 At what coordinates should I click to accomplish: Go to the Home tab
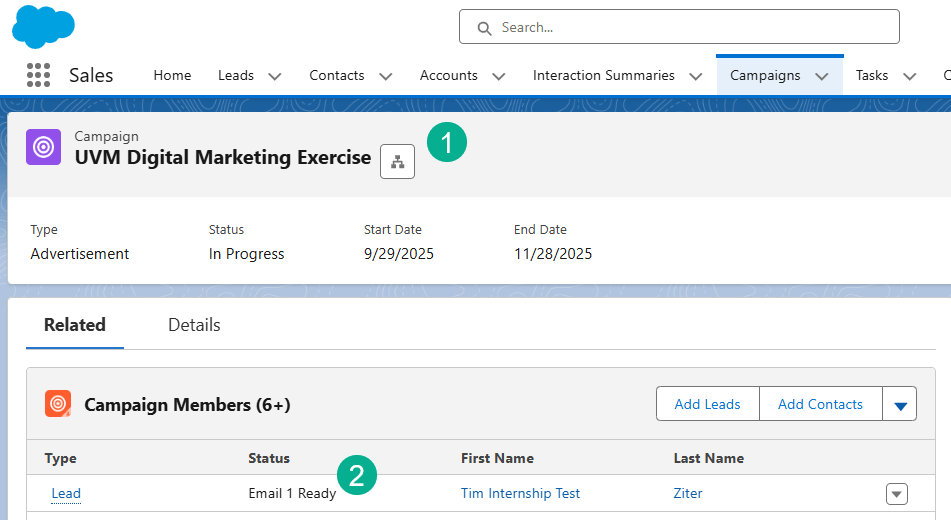coord(172,75)
